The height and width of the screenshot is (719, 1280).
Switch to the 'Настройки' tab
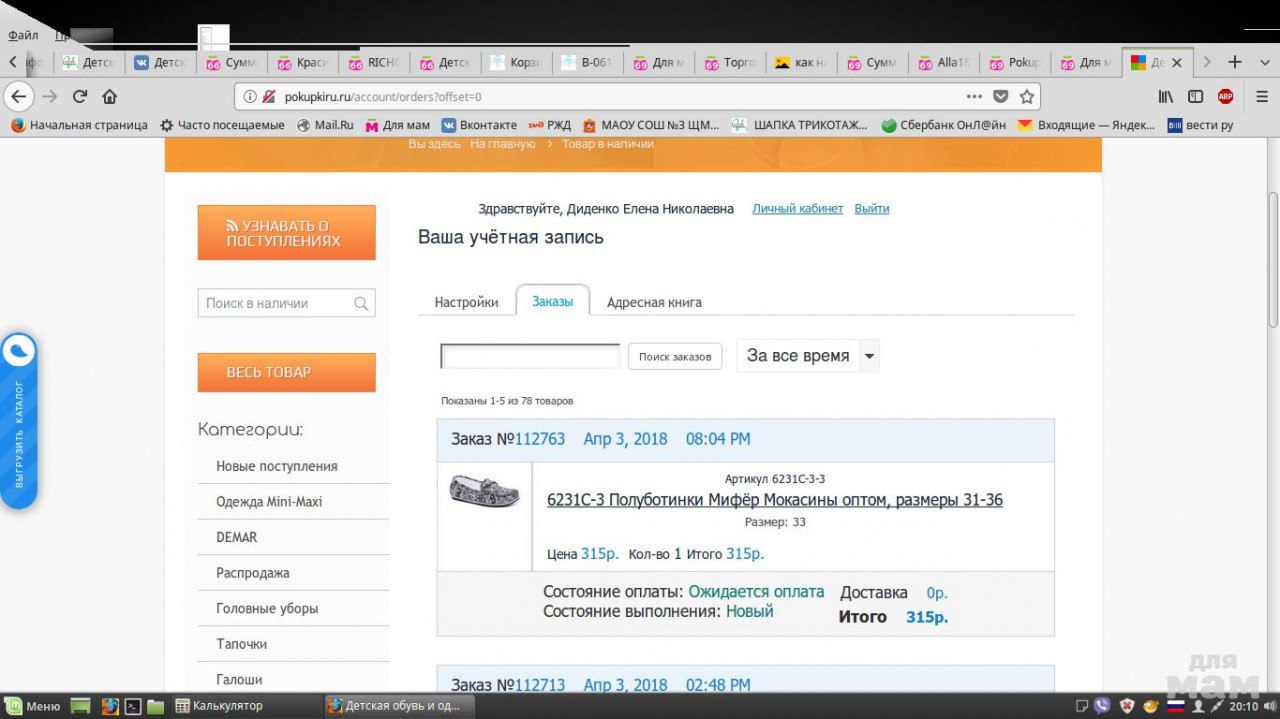(466, 302)
